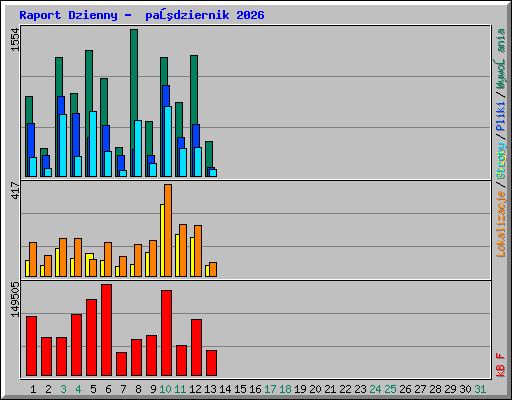Click the cyan bar for day 3

(63, 145)
